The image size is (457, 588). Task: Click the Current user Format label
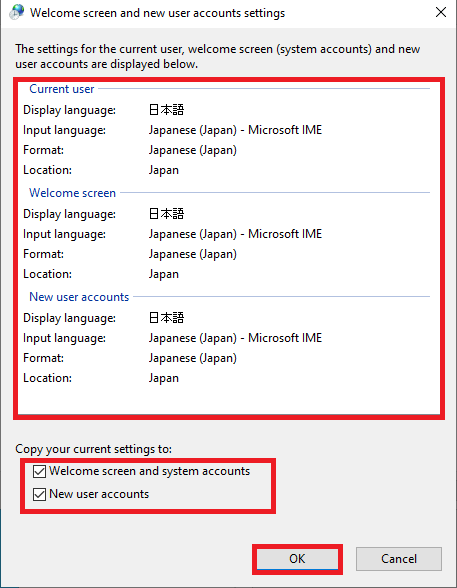[43, 150]
